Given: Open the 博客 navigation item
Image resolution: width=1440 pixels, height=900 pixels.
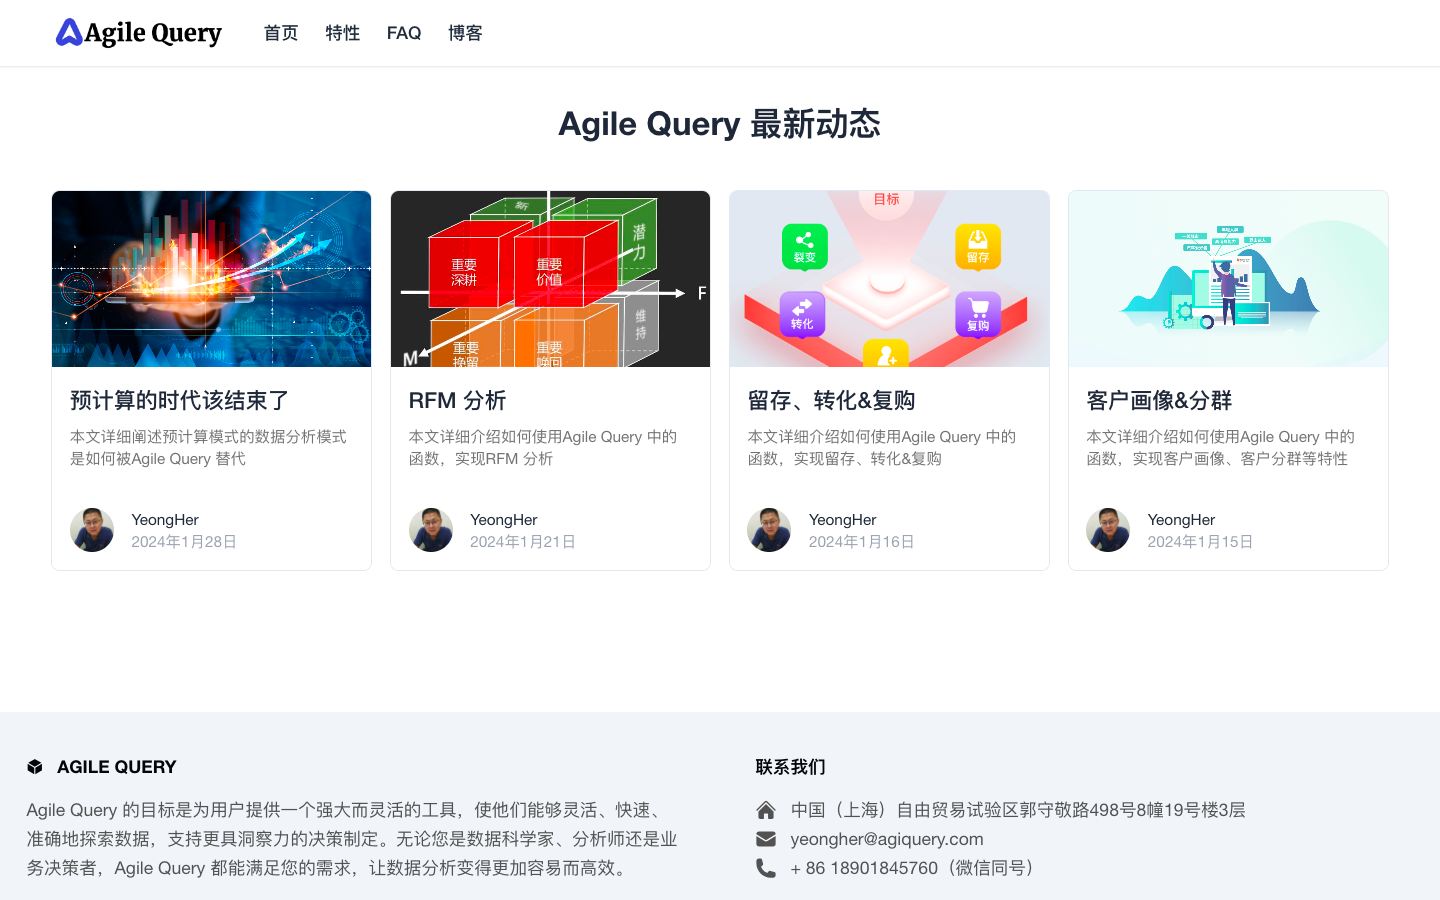Looking at the screenshot, I should coord(465,33).
